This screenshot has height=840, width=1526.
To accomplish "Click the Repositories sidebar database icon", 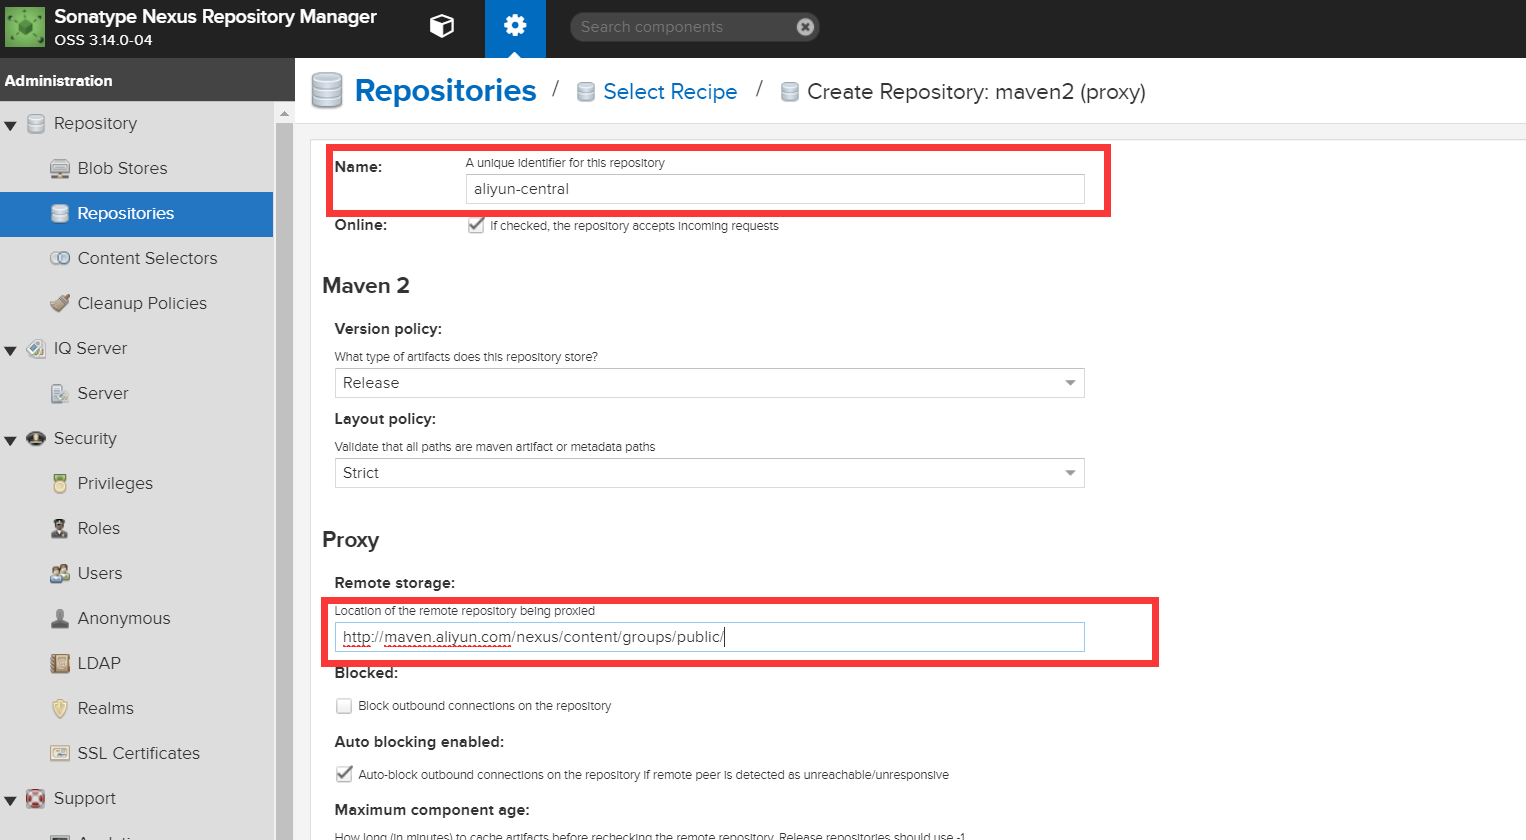I will 60,213.
